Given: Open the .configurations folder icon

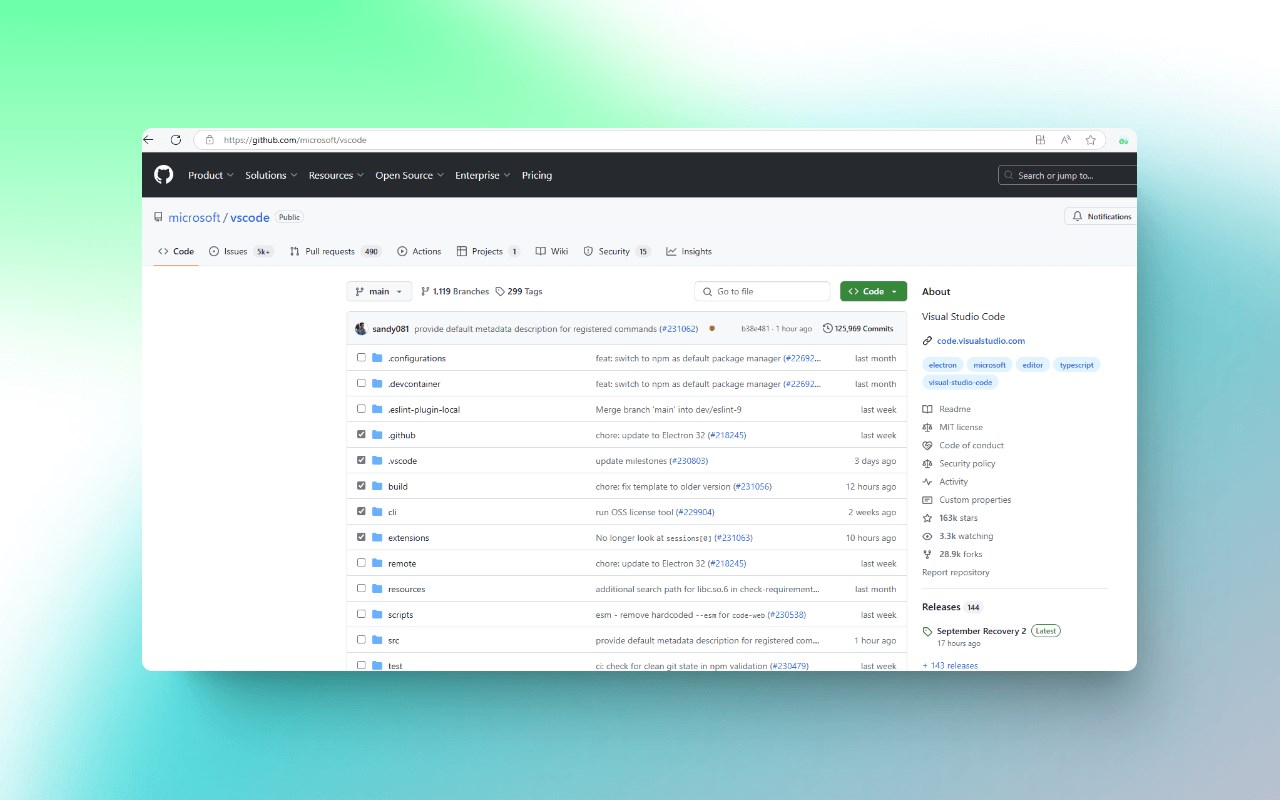Looking at the screenshot, I should 377,358.
